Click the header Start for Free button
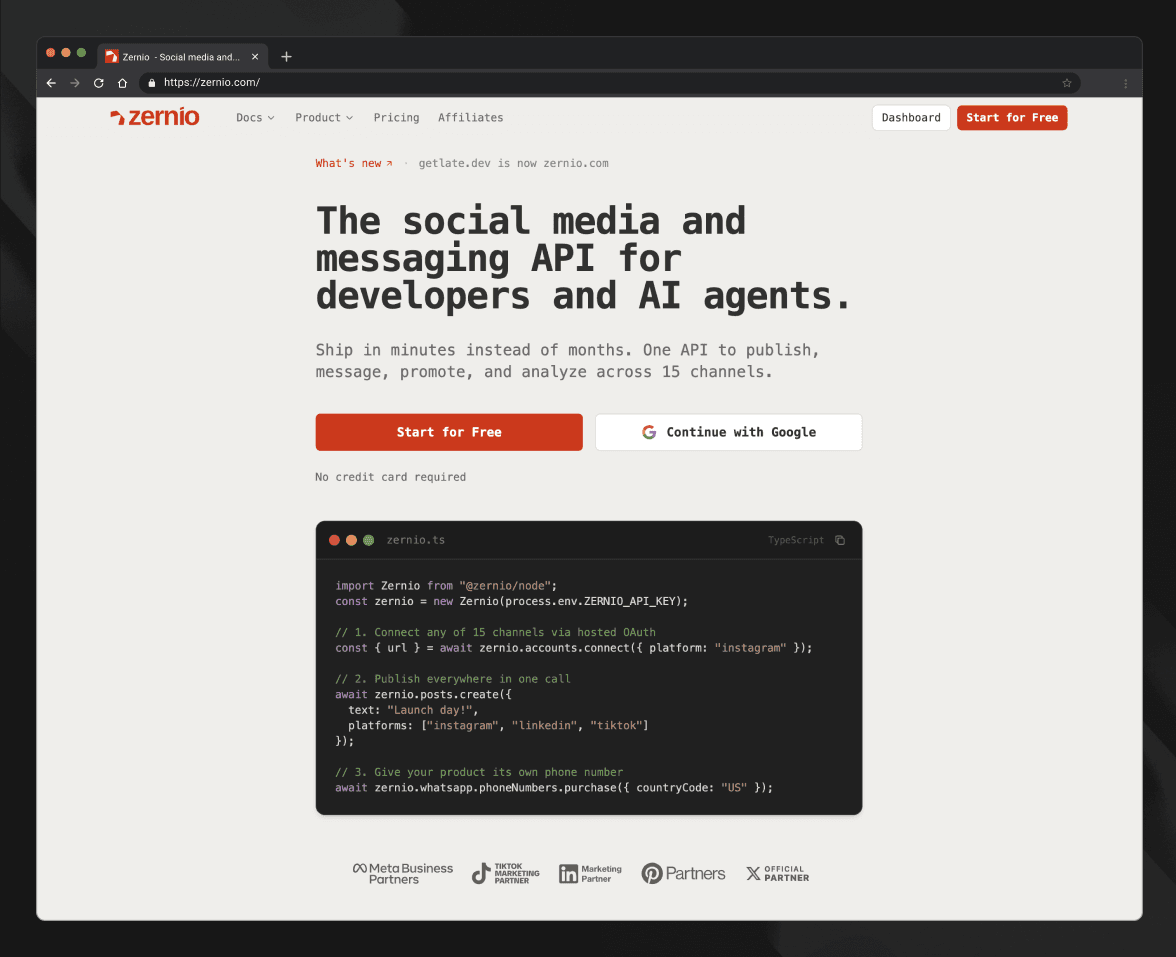Viewport: 1176px width, 957px height. tap(1012, 118)
